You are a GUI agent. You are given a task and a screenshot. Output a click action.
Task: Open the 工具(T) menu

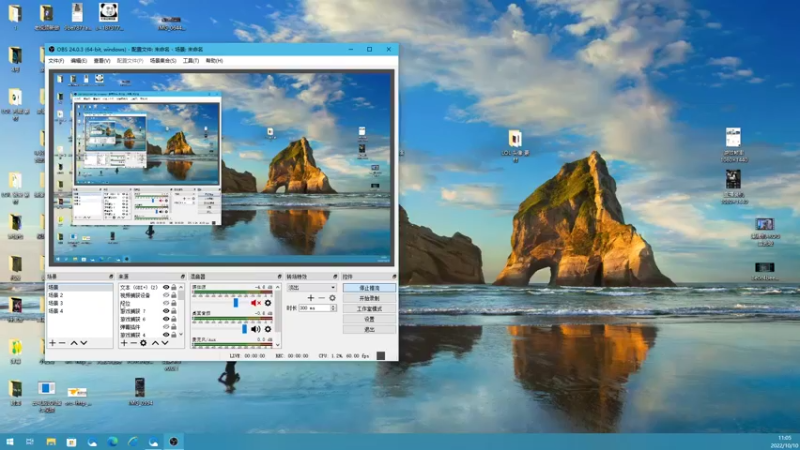pos(191,61)
